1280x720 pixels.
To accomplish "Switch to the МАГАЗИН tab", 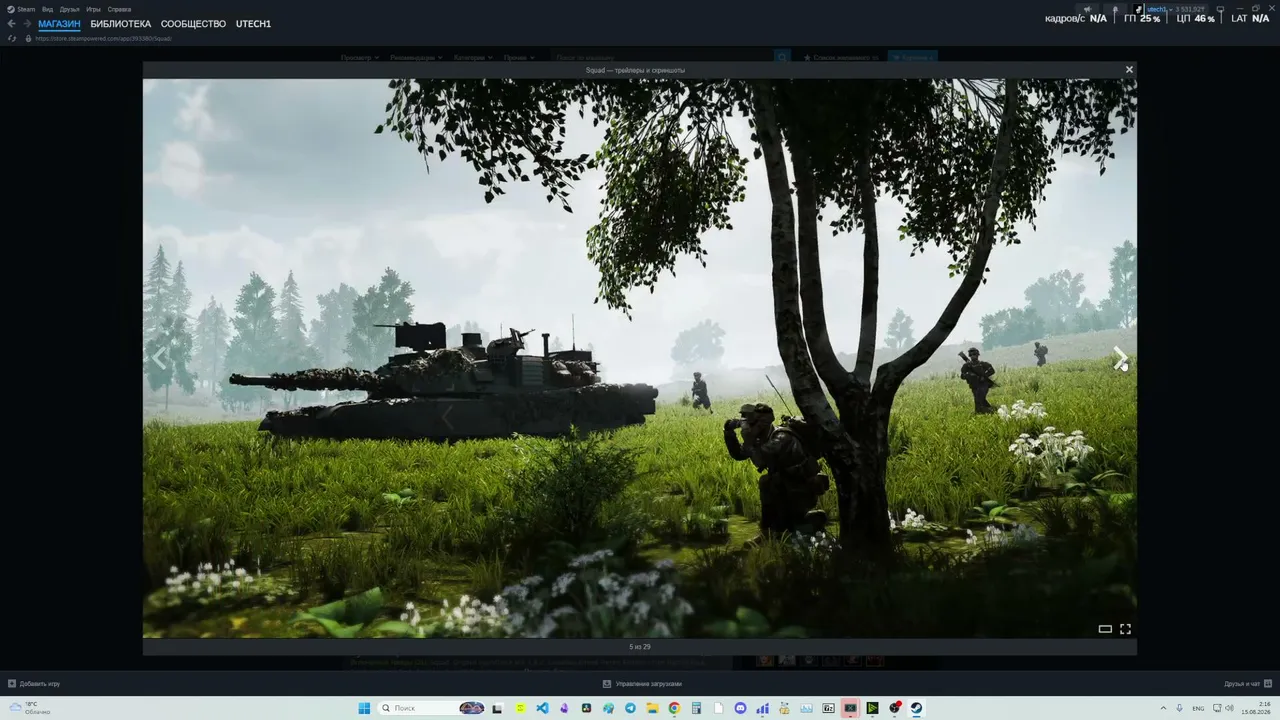I will tap(59, 23).
